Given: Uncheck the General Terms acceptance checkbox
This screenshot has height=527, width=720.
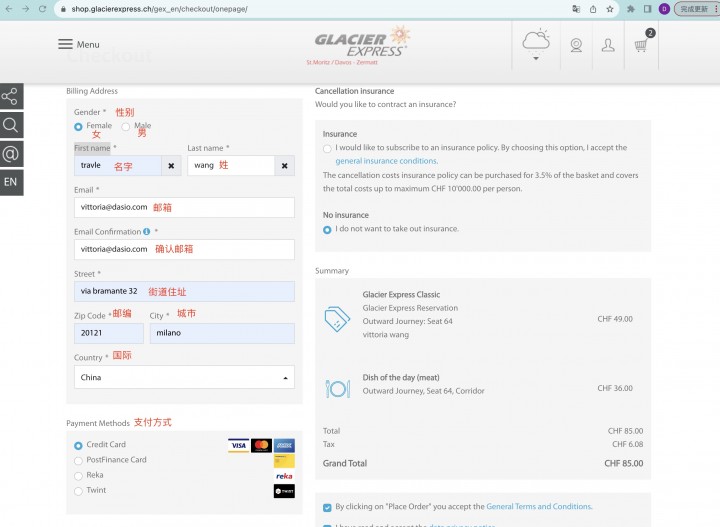Looking at the screenshot, I should (x=327, y=507).
